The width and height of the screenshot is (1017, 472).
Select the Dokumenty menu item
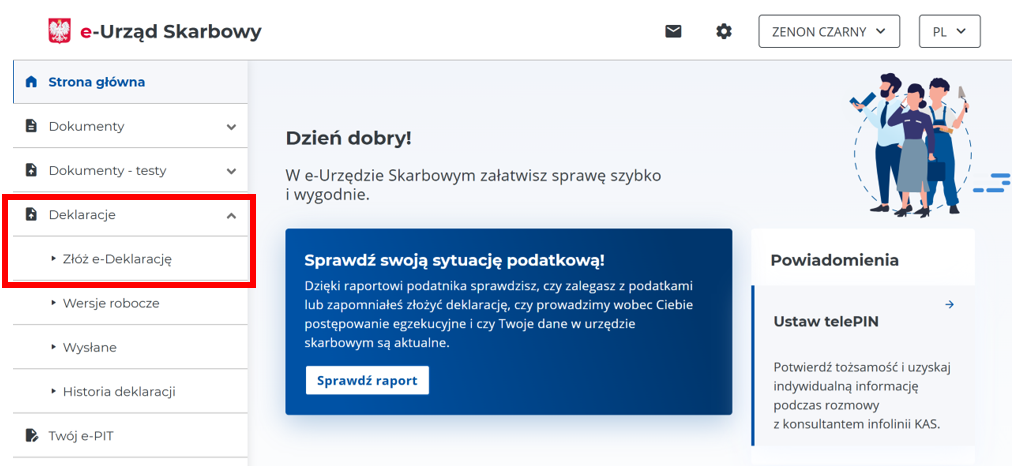pyautogui.click(x=130, y=126)
